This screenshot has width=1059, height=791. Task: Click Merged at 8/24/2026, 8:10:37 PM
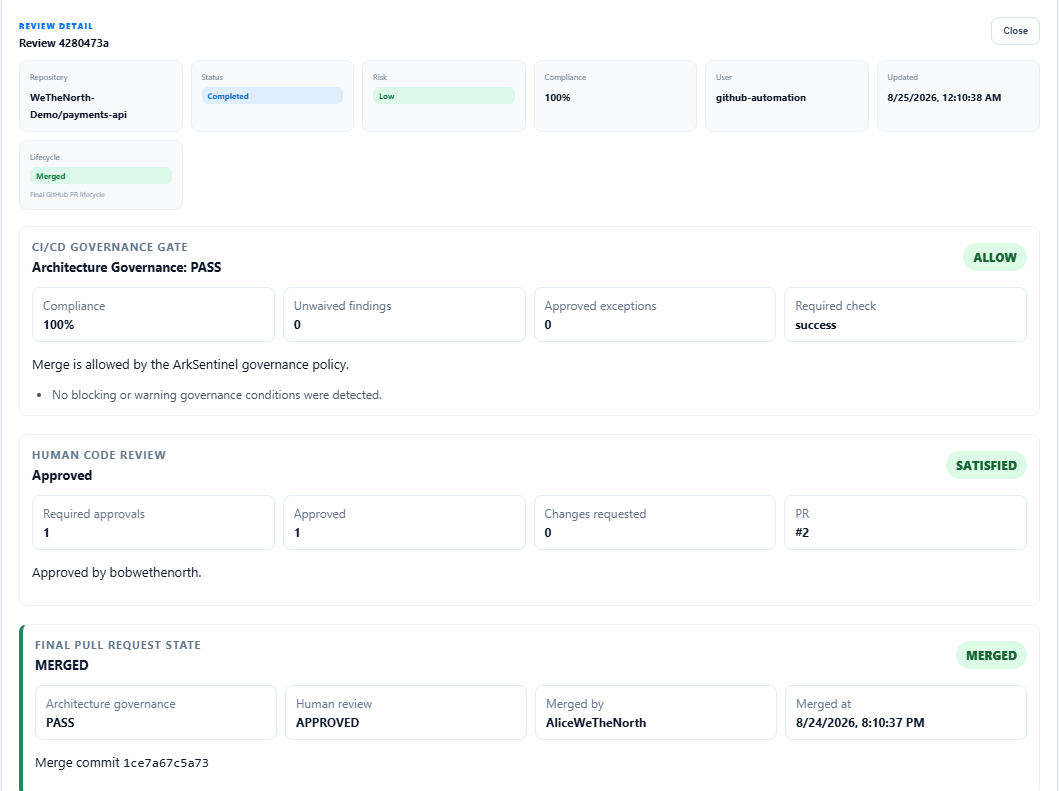[860, 723]
